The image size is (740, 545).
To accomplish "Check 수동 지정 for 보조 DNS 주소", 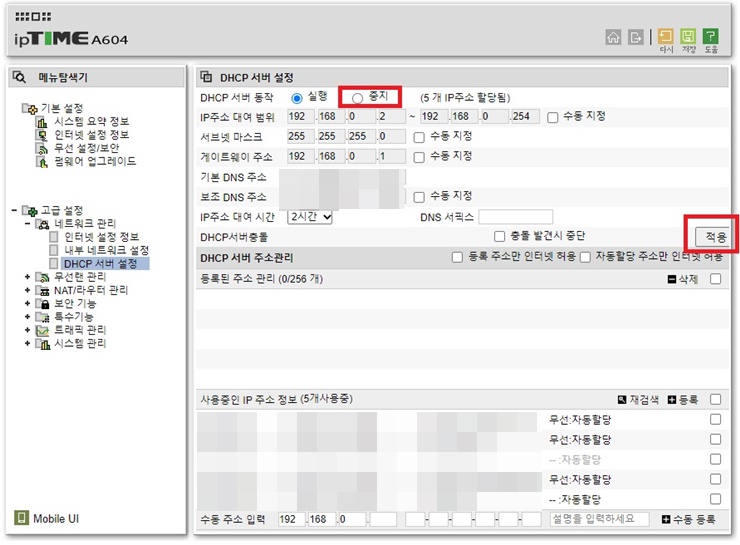I will click(x=419, y=197).
